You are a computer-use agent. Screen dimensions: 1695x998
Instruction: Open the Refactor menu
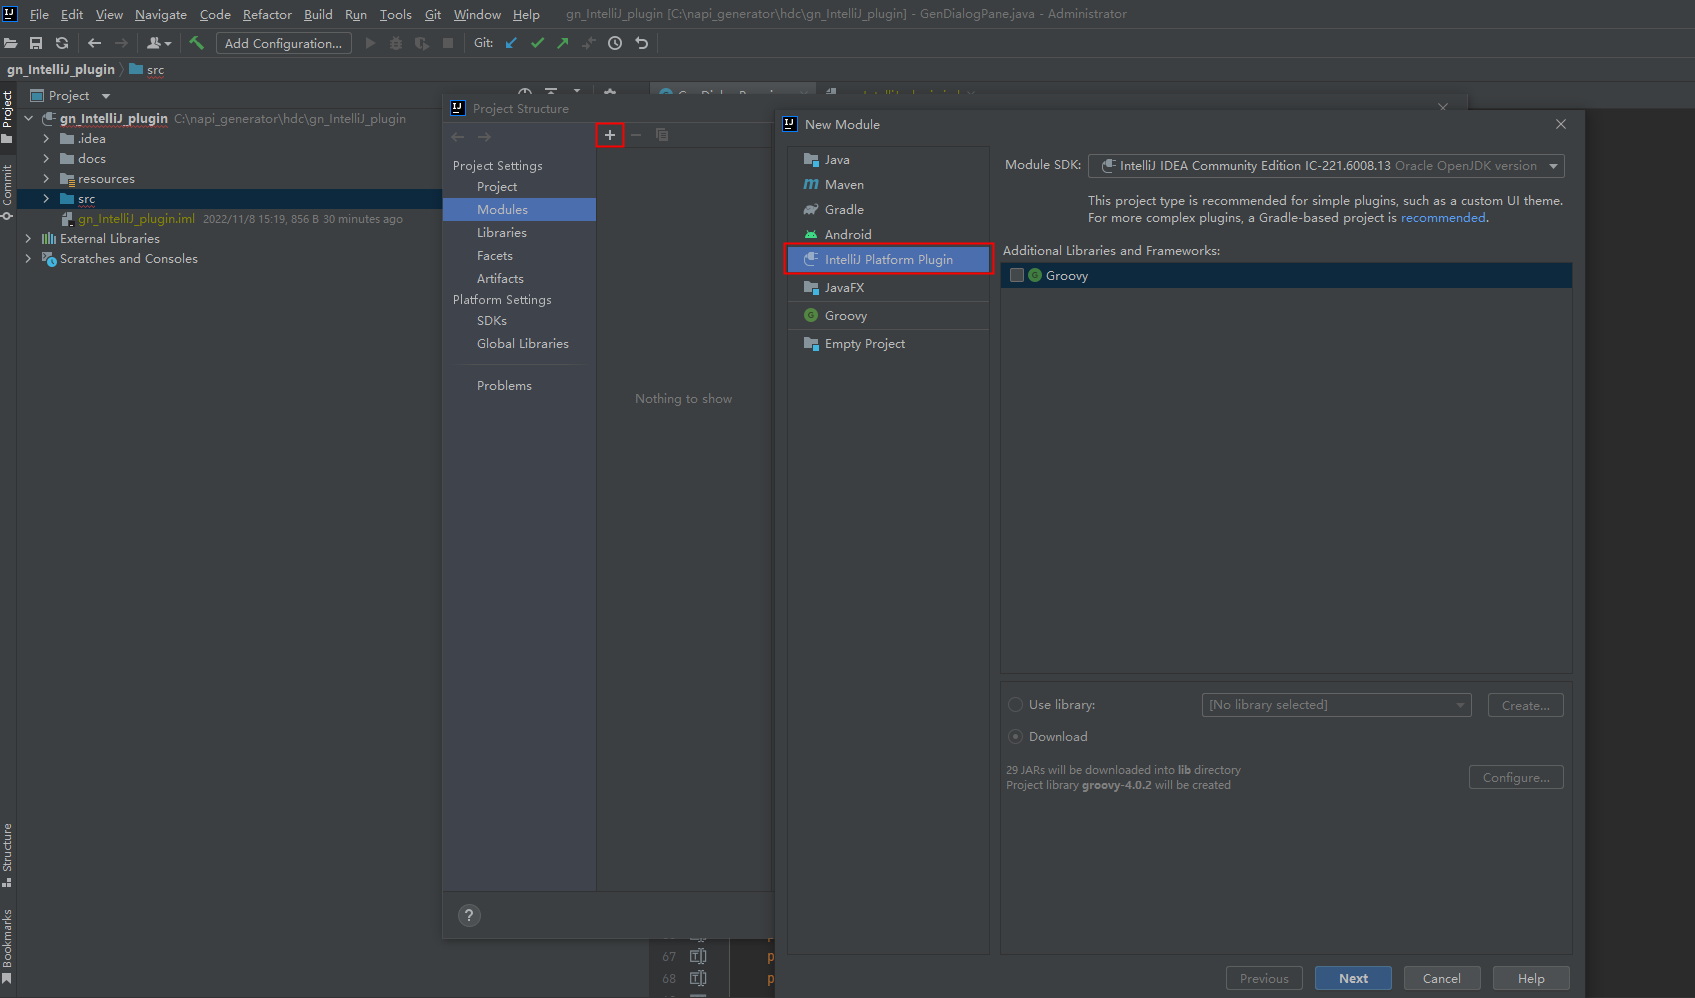267,15
